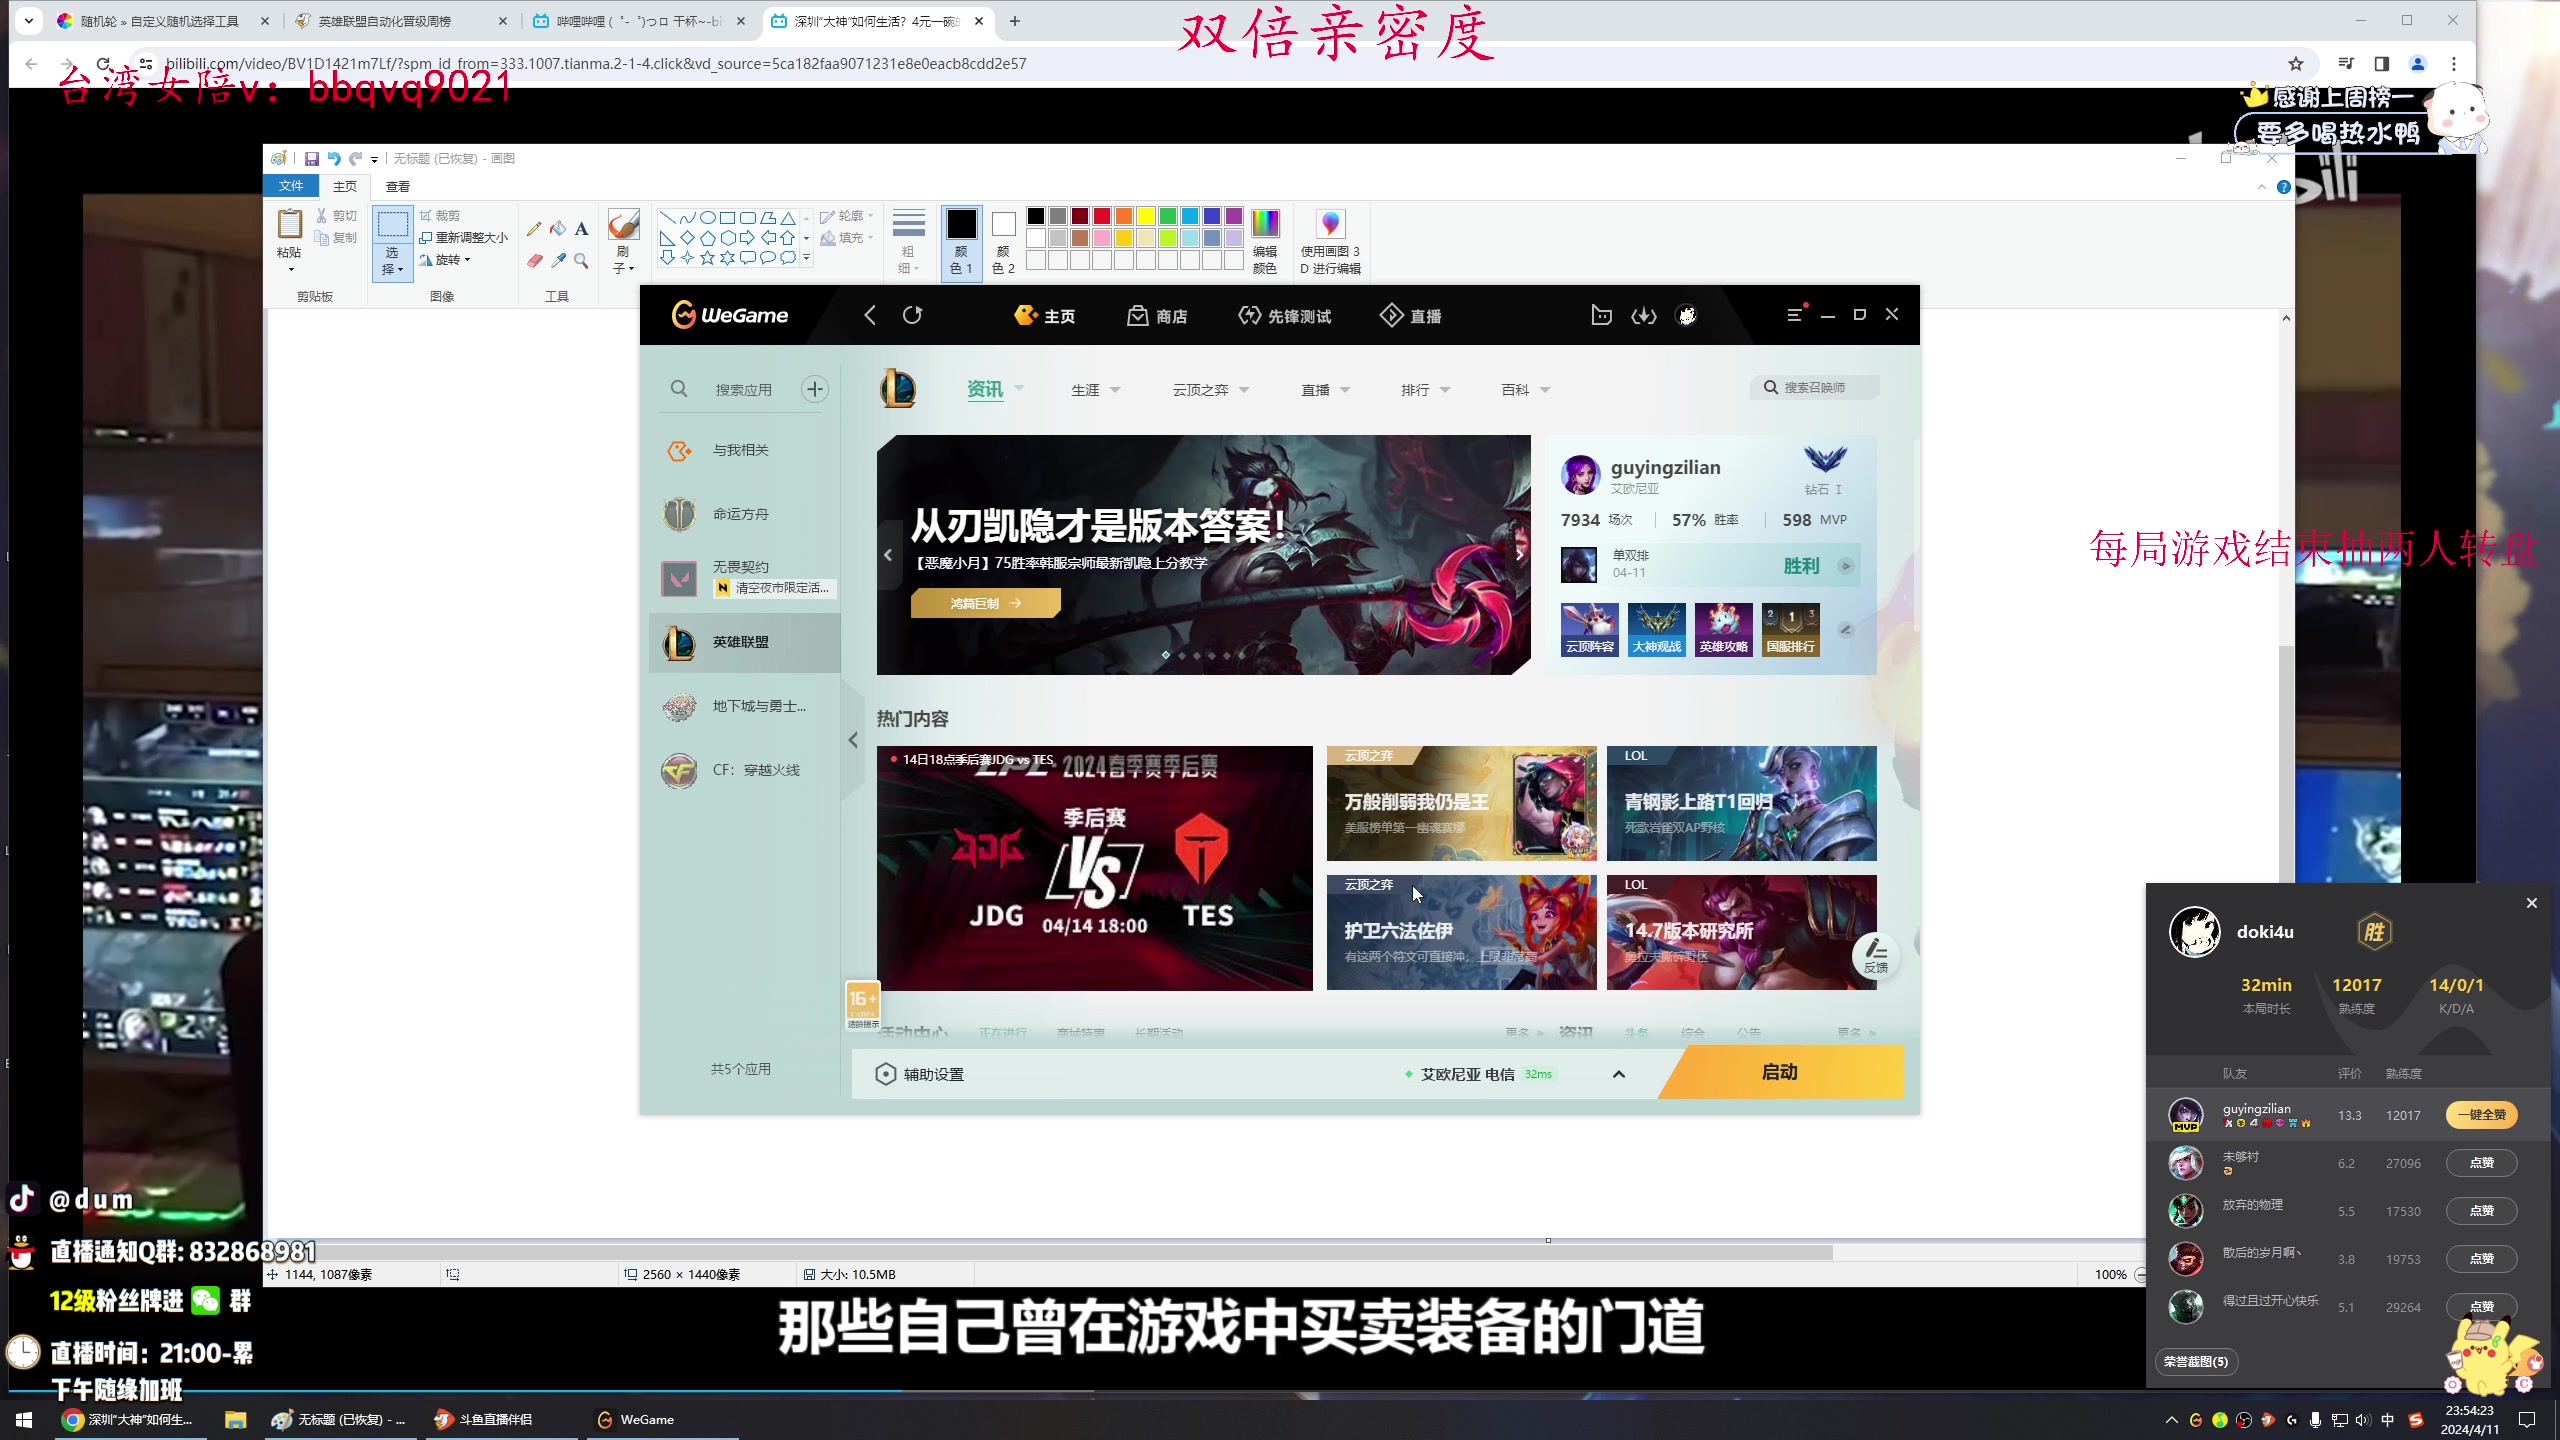Click the Save icon in Paint title bar
The width and height of the screenshot is (2560, 1440).
(x=312, y=159)
